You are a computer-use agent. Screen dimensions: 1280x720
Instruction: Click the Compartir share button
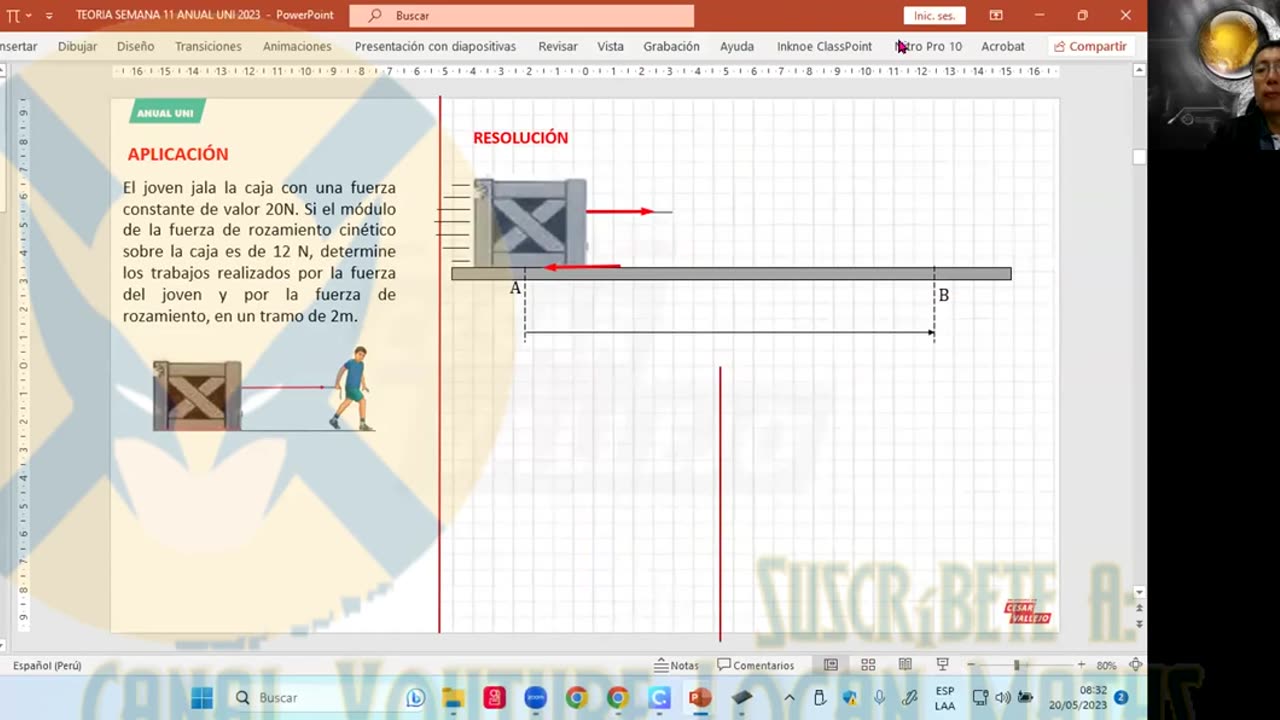coord(1090,46)
